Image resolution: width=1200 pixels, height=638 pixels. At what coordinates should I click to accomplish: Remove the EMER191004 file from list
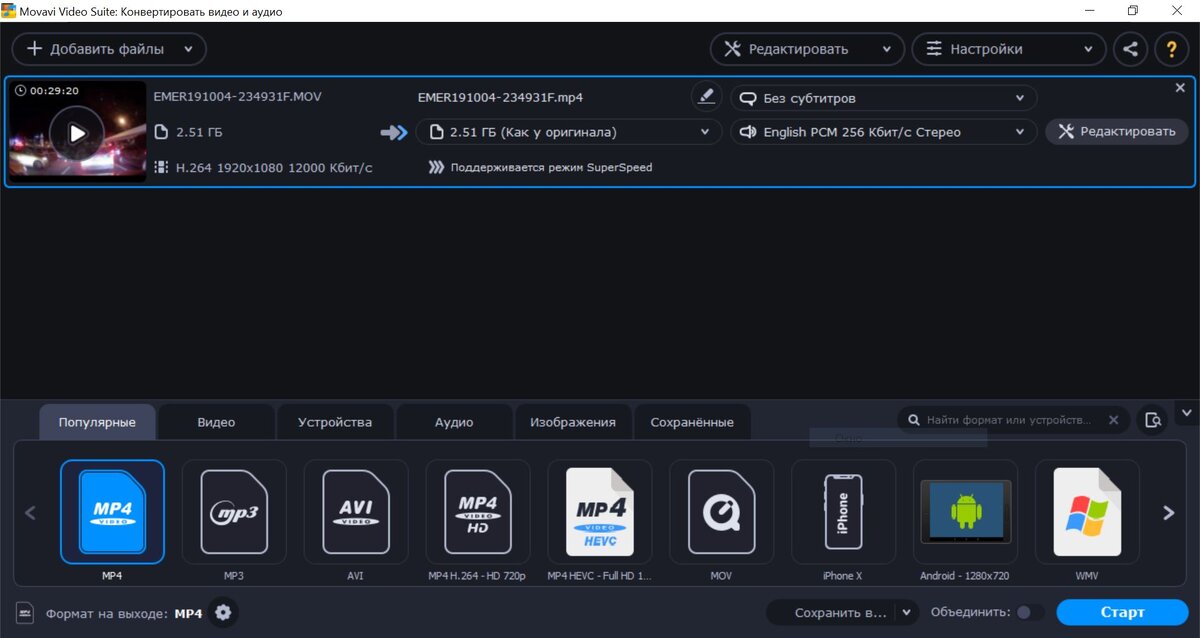point(1180,88)
